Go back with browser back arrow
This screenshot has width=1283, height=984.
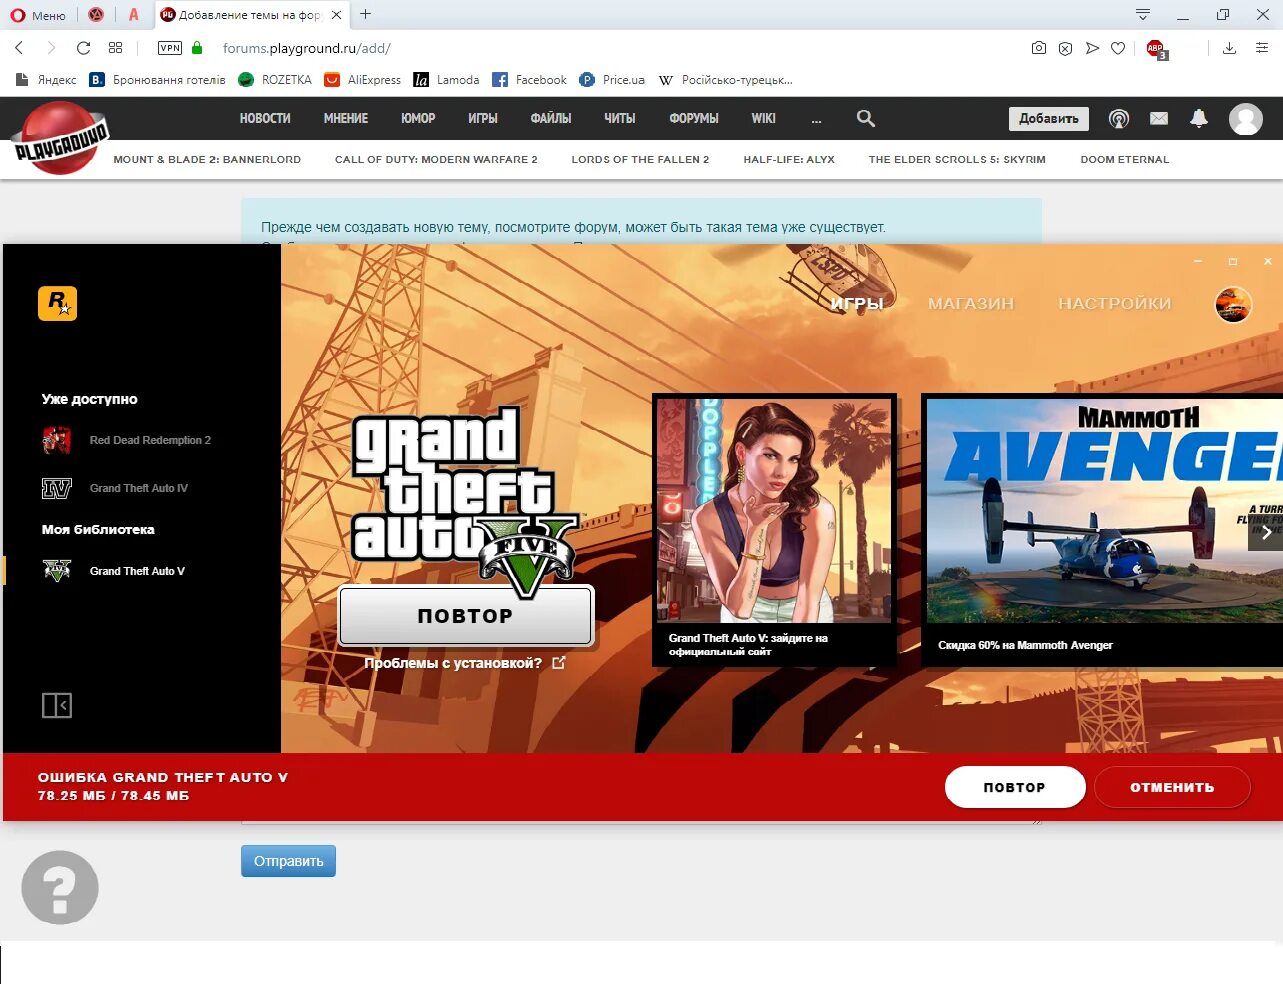coord(19,48)
